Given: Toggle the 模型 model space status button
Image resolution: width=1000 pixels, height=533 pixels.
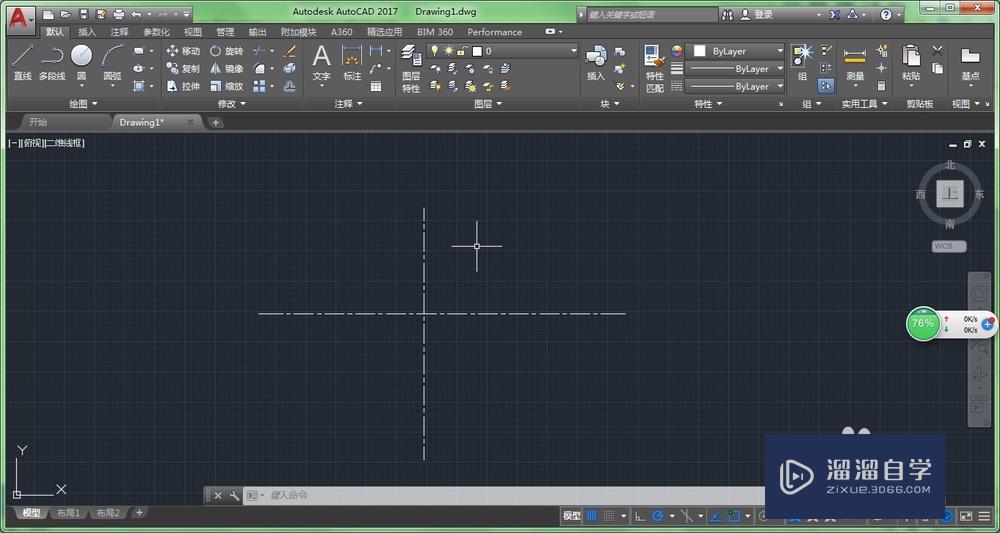Looking at the screenshot, I should coord(571,516).
